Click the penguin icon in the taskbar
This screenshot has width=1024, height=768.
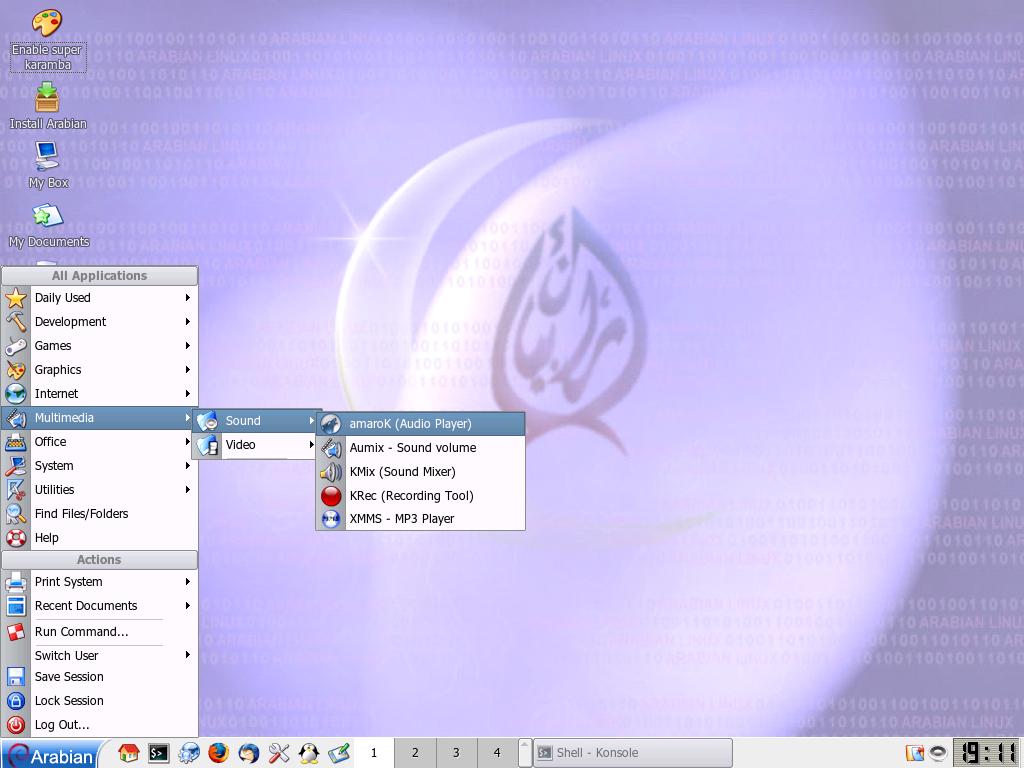(309, 753)
